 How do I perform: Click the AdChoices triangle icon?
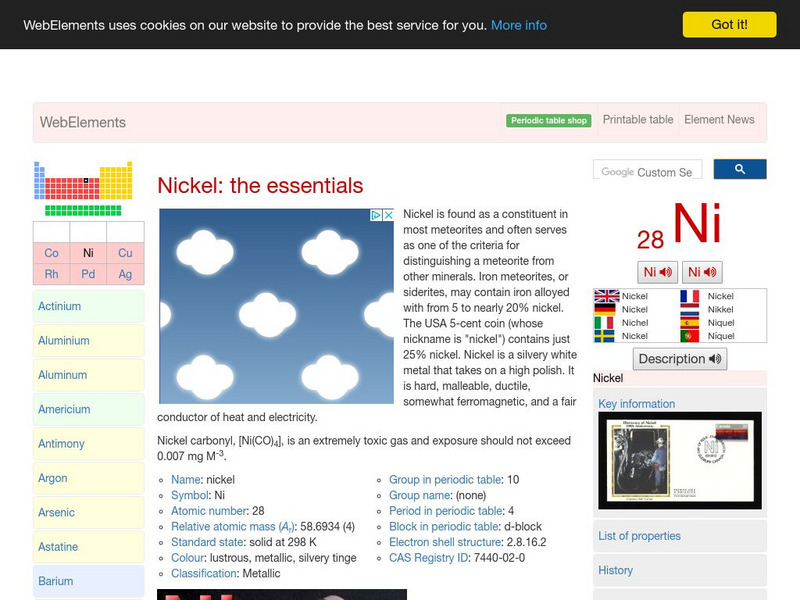376,215
